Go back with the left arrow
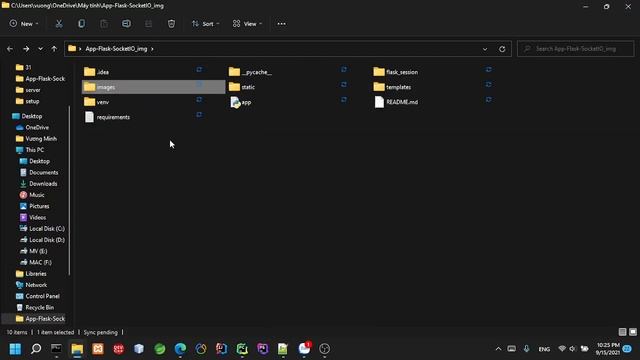Image resolution: width=640 pixels, height=360 pixels. point(10,49)
